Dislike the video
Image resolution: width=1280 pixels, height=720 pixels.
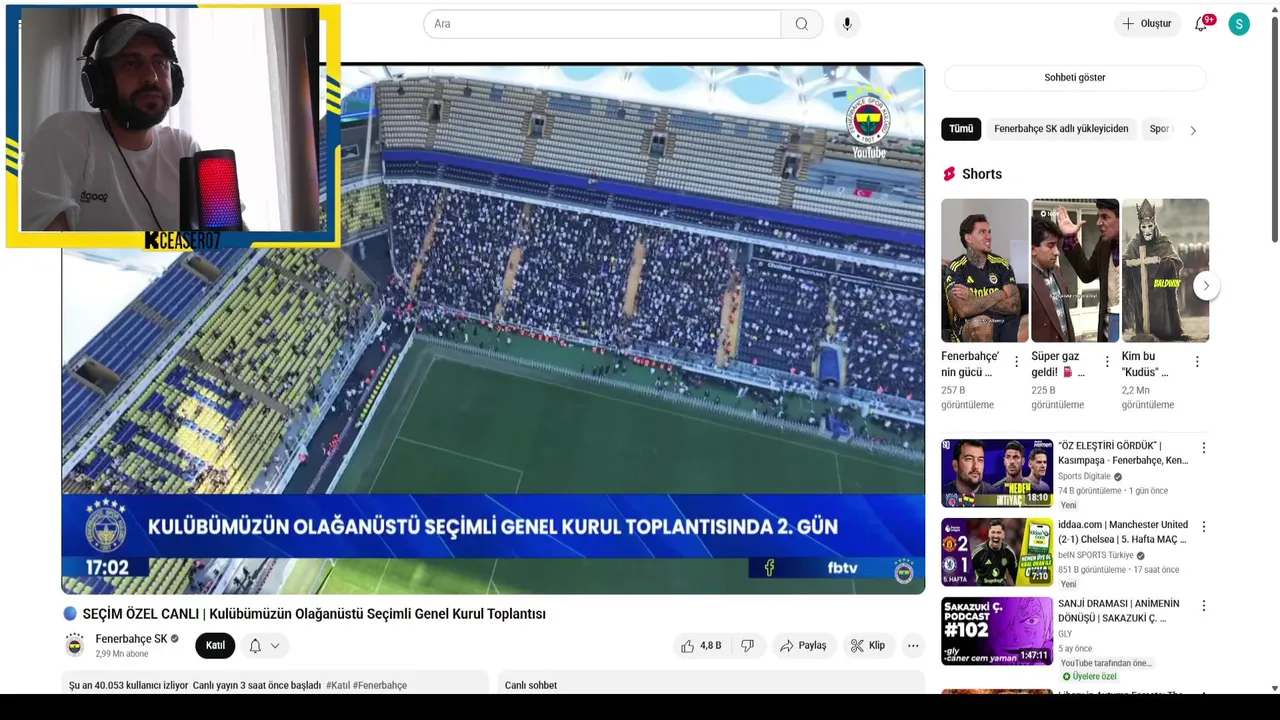click(x=747, y=646)
